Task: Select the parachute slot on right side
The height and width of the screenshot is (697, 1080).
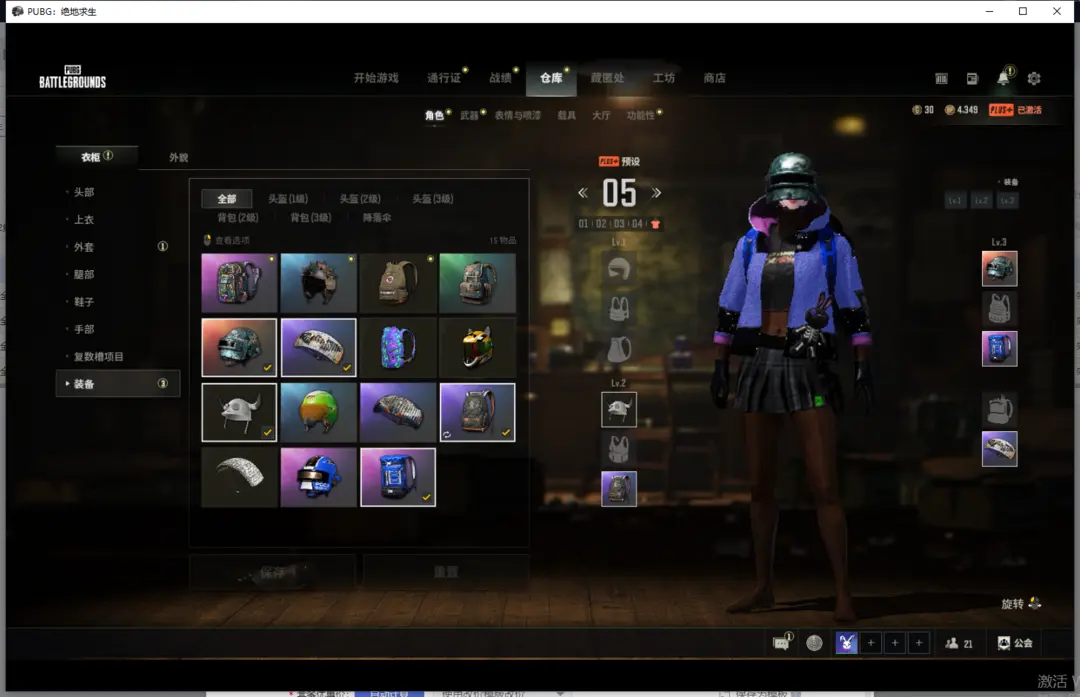Action: (999, 448)
